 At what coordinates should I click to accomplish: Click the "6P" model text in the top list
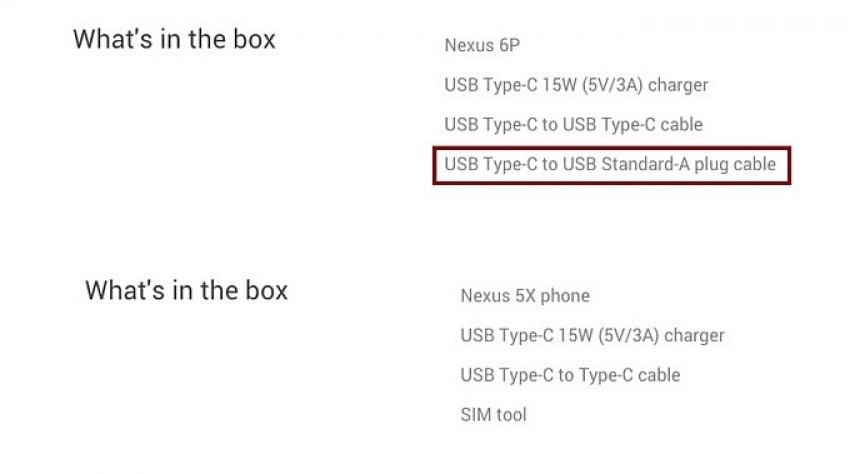coord(509,45)
